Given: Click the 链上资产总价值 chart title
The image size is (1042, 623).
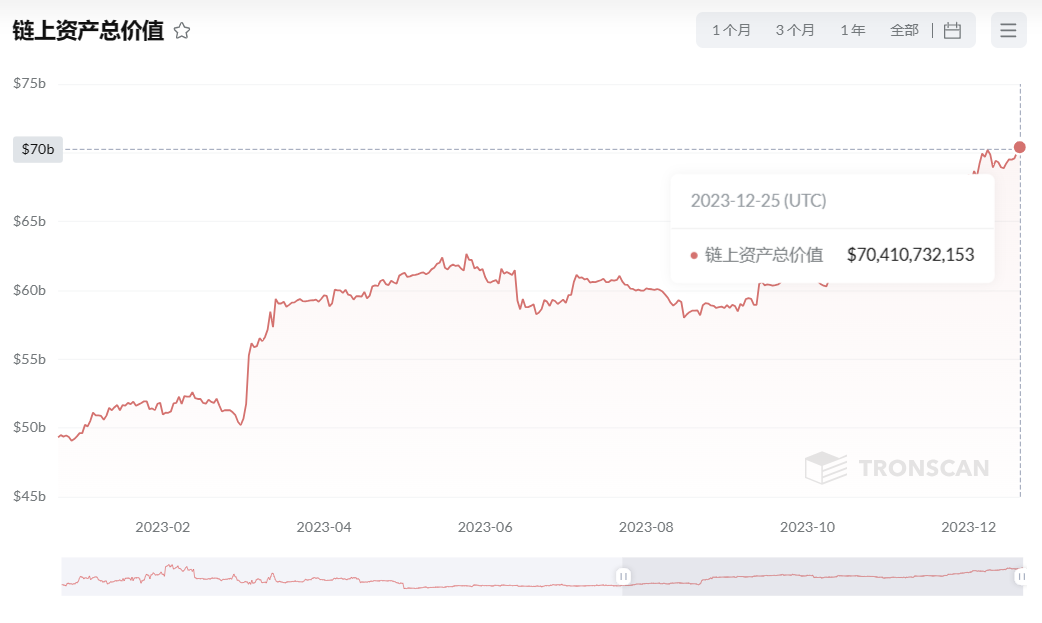Looking at the screenshot, I should coord(88,31).
